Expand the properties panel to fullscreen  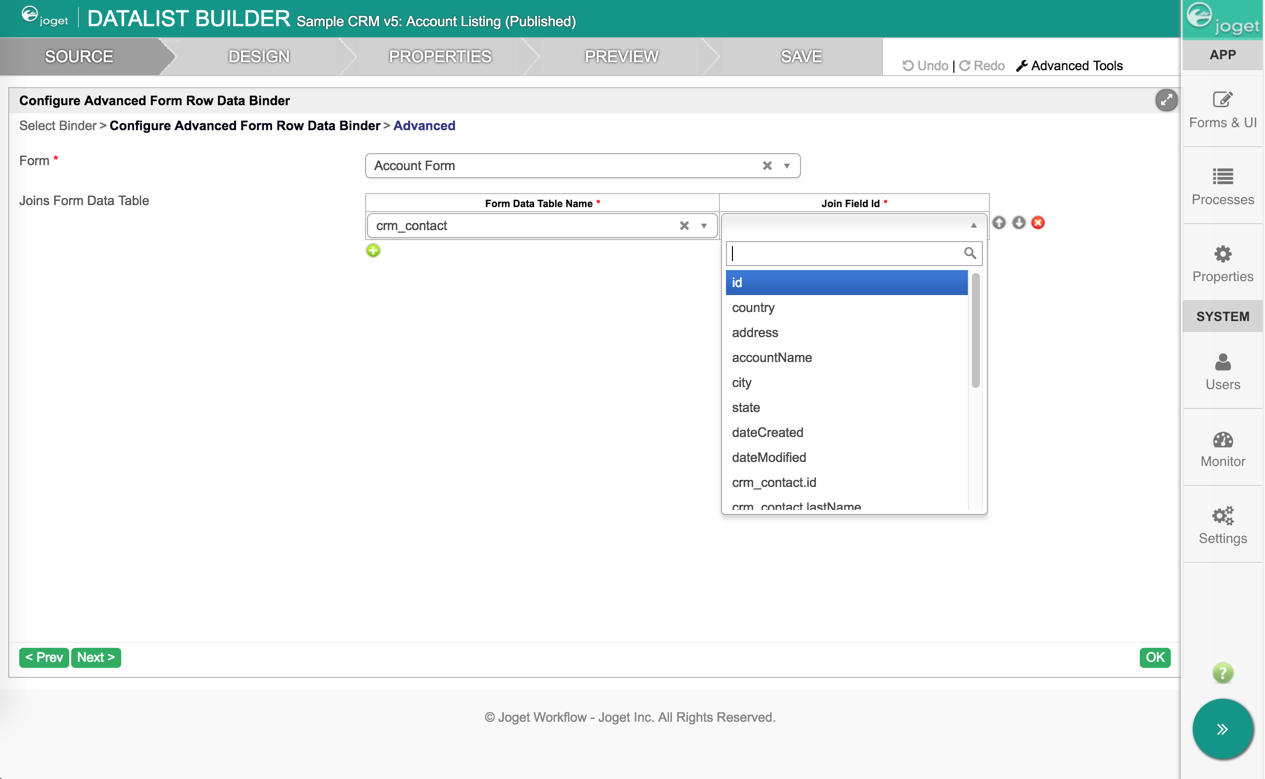click(x=1166, y=100)
